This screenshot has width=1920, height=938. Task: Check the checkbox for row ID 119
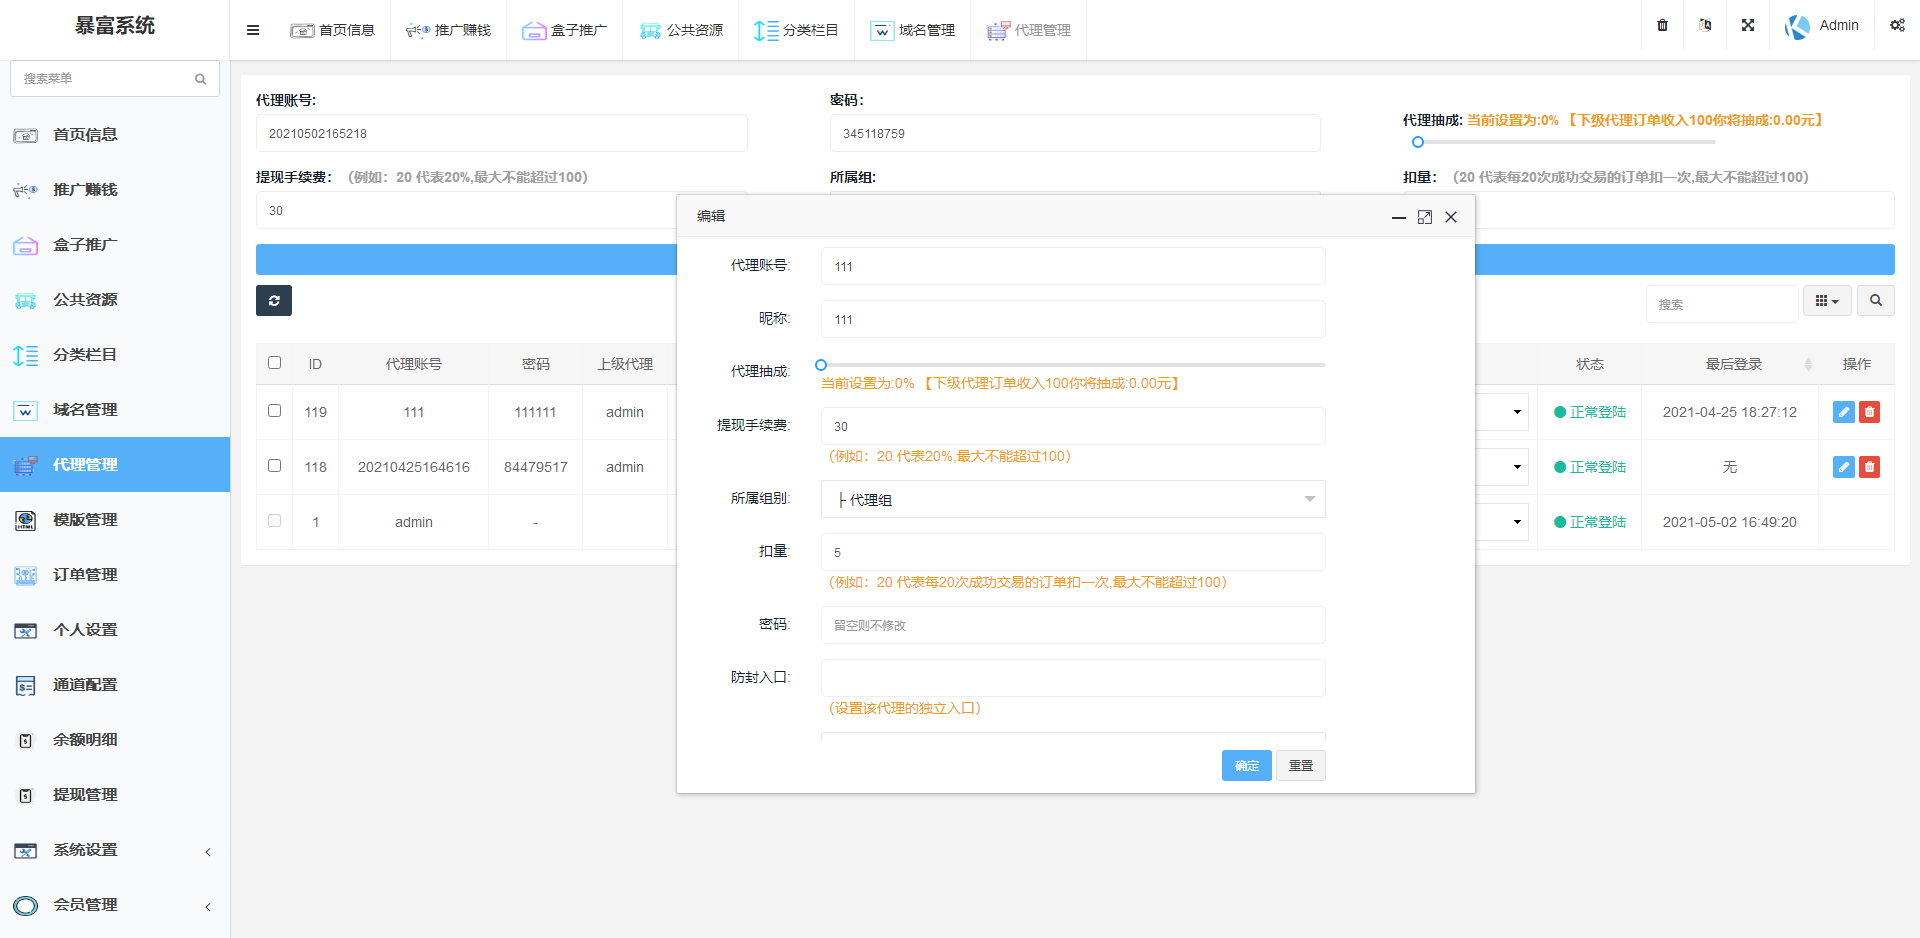point(274,411)
